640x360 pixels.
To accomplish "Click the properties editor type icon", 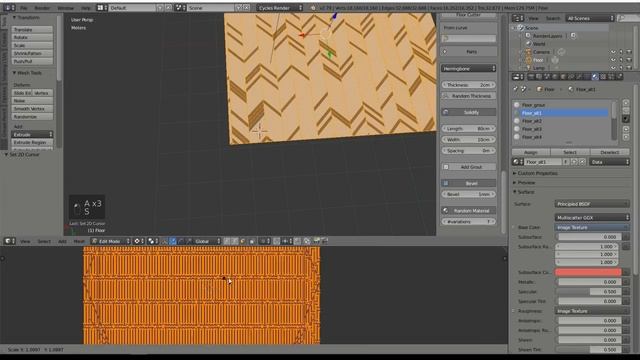I will (518, 77).
